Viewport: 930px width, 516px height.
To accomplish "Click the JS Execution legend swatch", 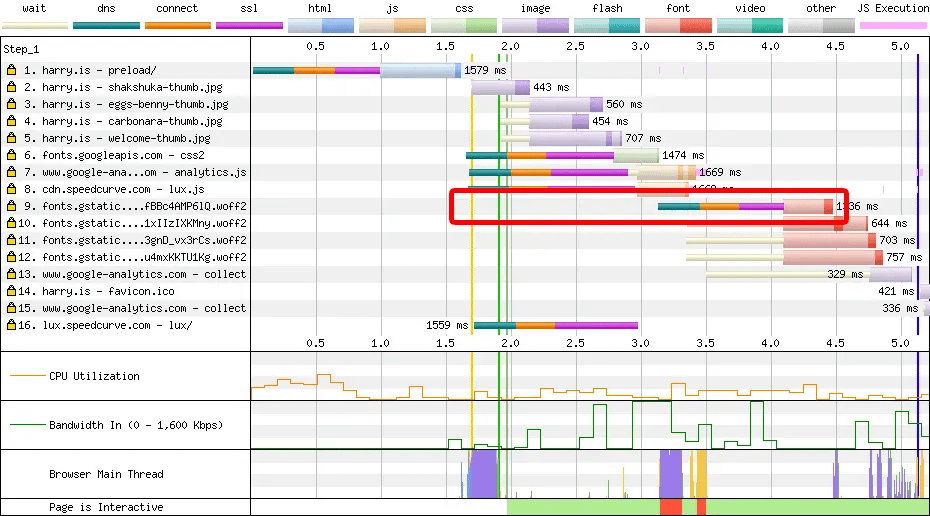I will point(893,26).
